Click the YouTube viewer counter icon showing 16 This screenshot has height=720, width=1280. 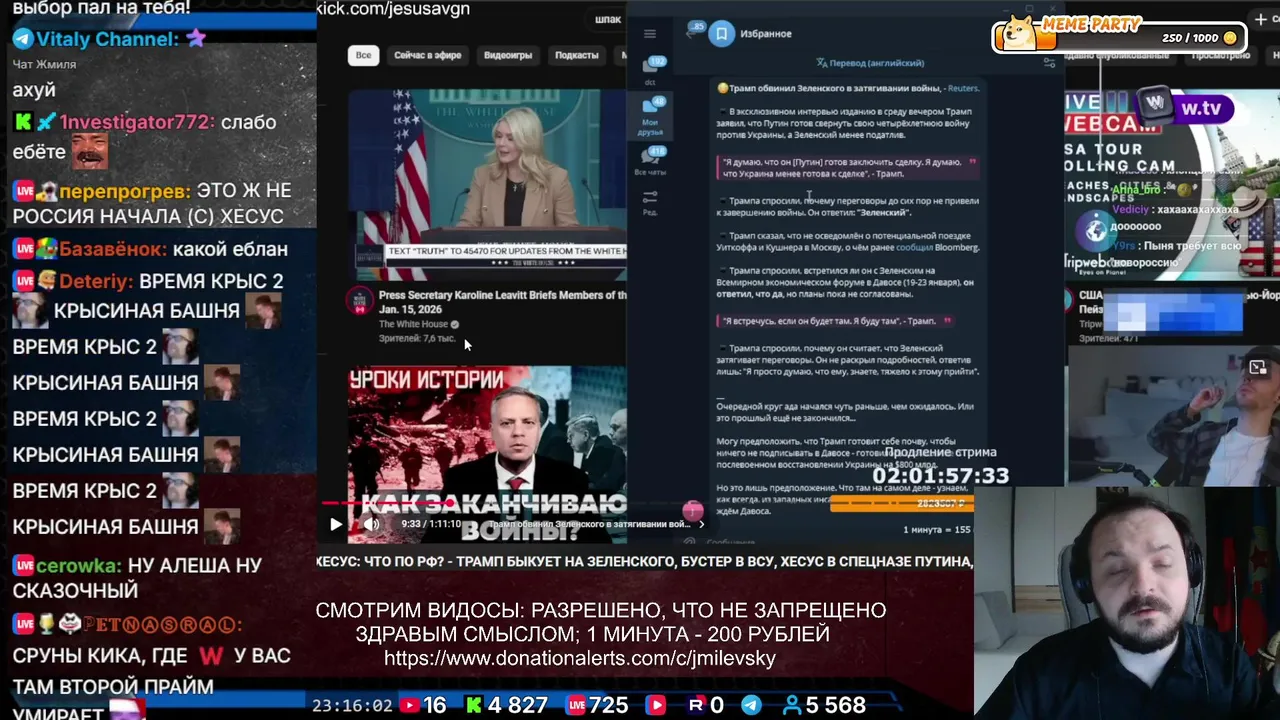click(x=409, y=706)
